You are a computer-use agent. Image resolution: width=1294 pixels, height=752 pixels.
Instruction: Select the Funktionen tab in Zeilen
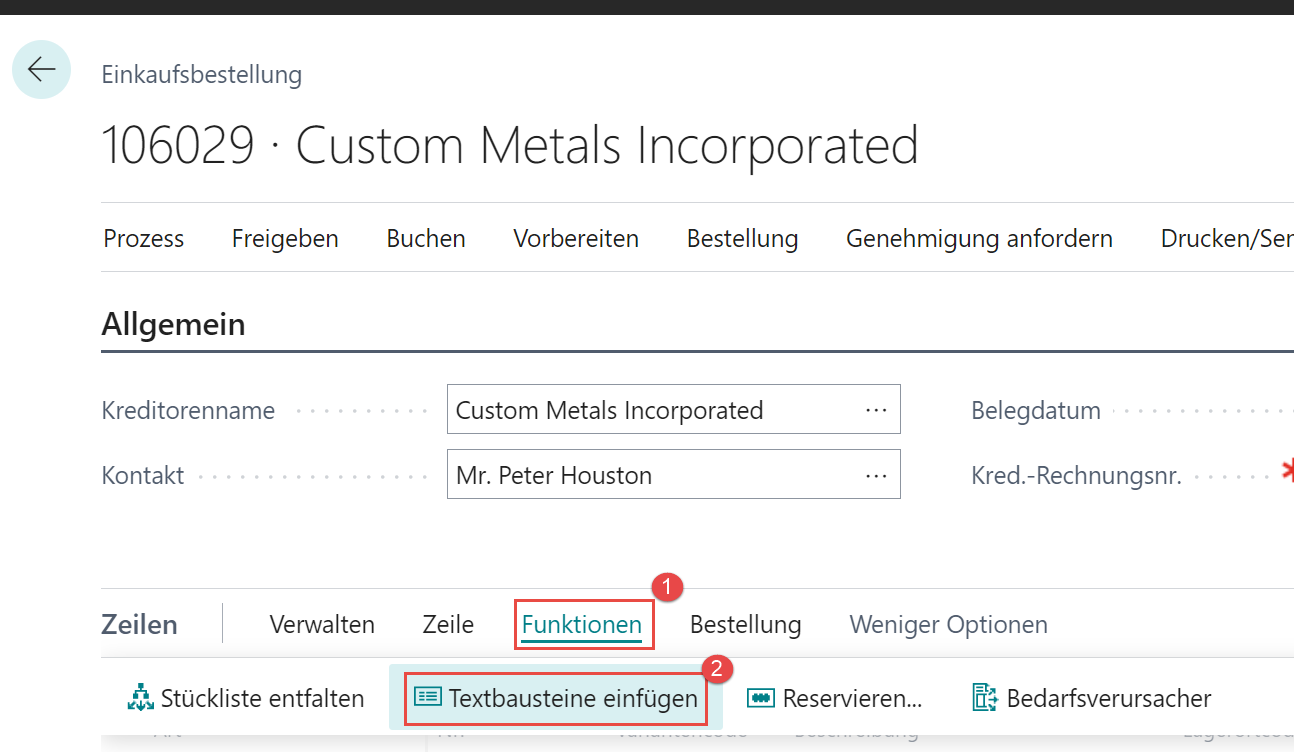[x=582, y=625]
